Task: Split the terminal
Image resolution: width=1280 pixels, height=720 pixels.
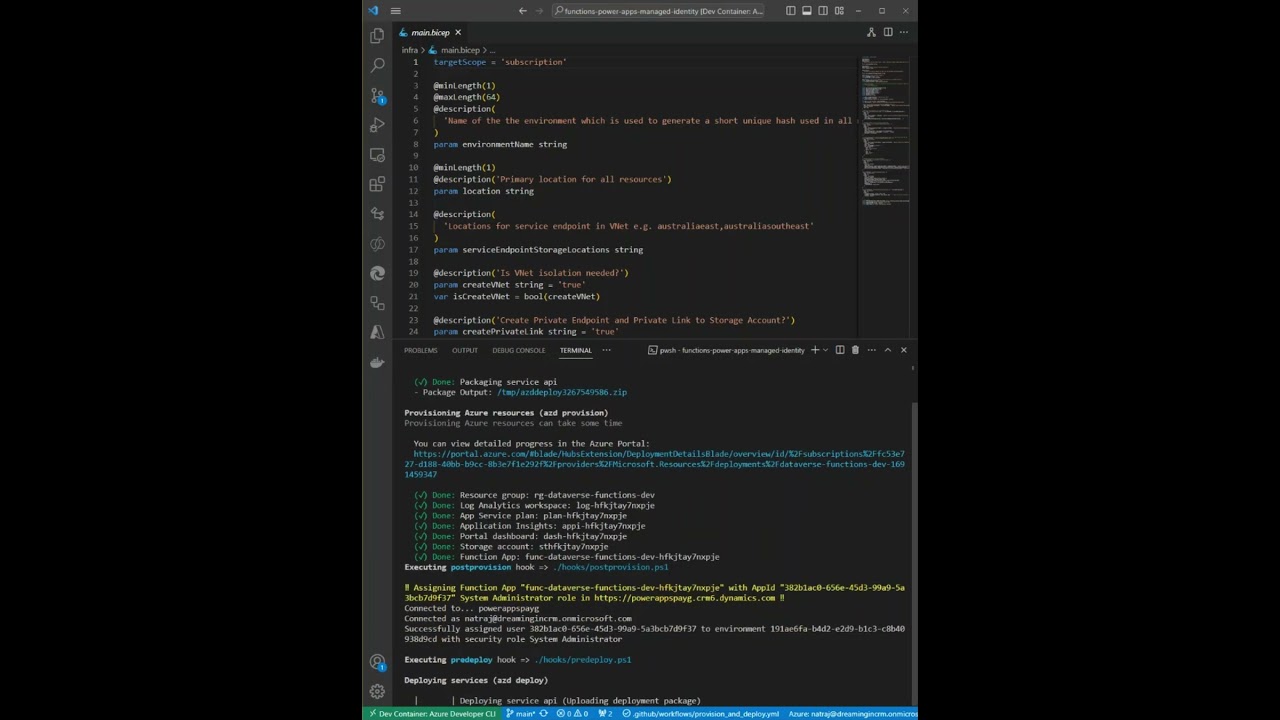Action: 840,350
